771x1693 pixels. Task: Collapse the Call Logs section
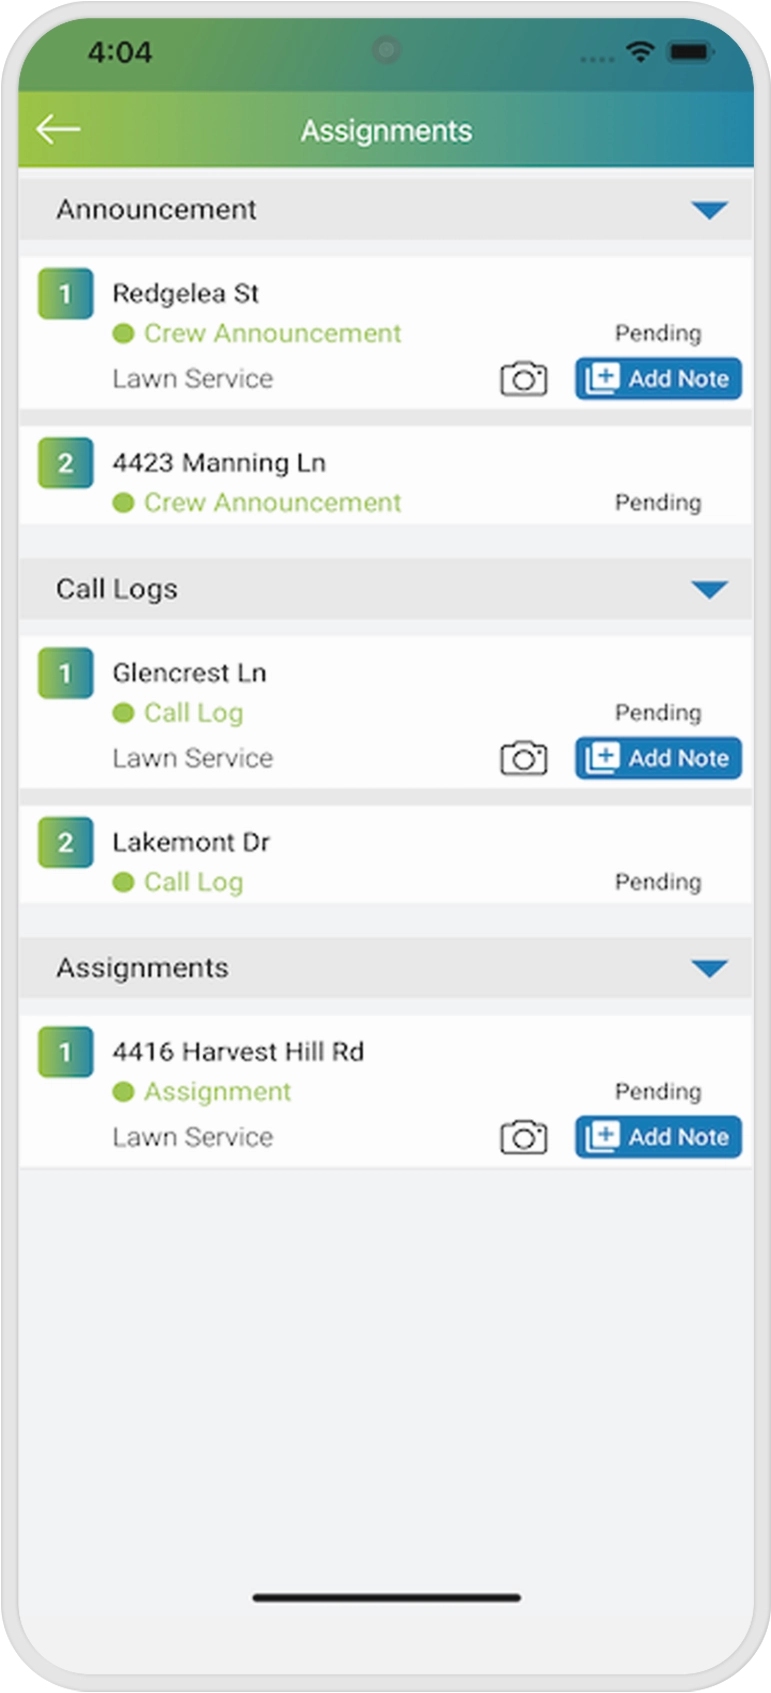coord(709,589)
